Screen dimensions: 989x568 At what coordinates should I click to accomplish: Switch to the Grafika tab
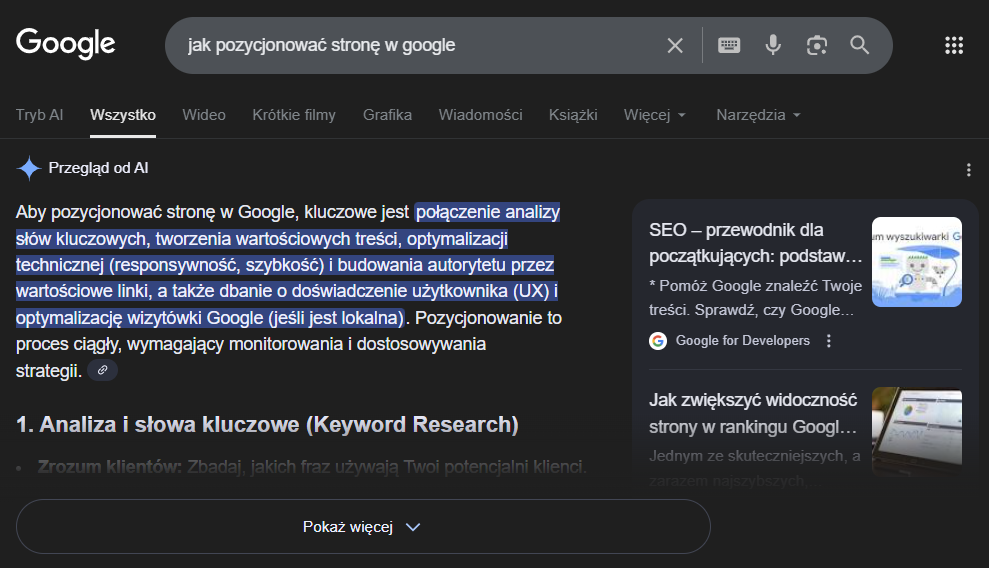point(387,115)
